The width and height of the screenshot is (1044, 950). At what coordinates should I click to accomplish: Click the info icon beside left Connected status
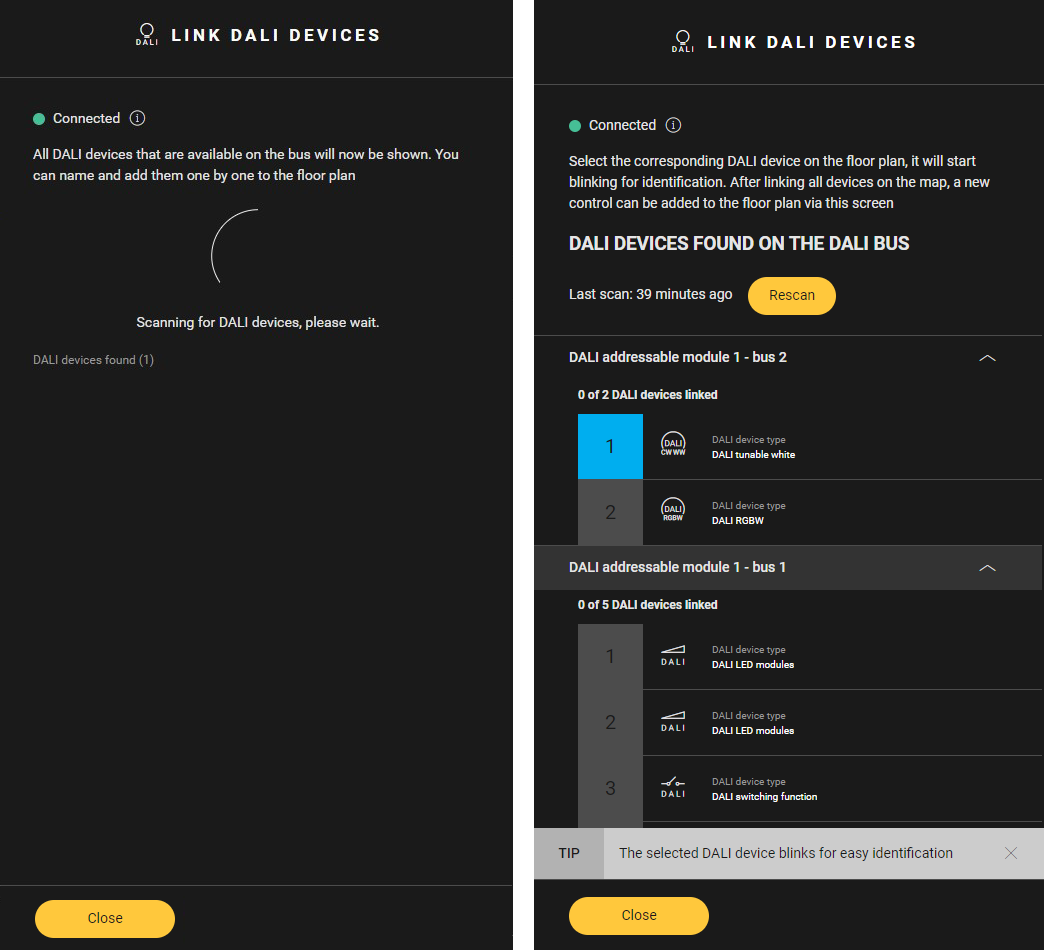[x=138, y=118]
